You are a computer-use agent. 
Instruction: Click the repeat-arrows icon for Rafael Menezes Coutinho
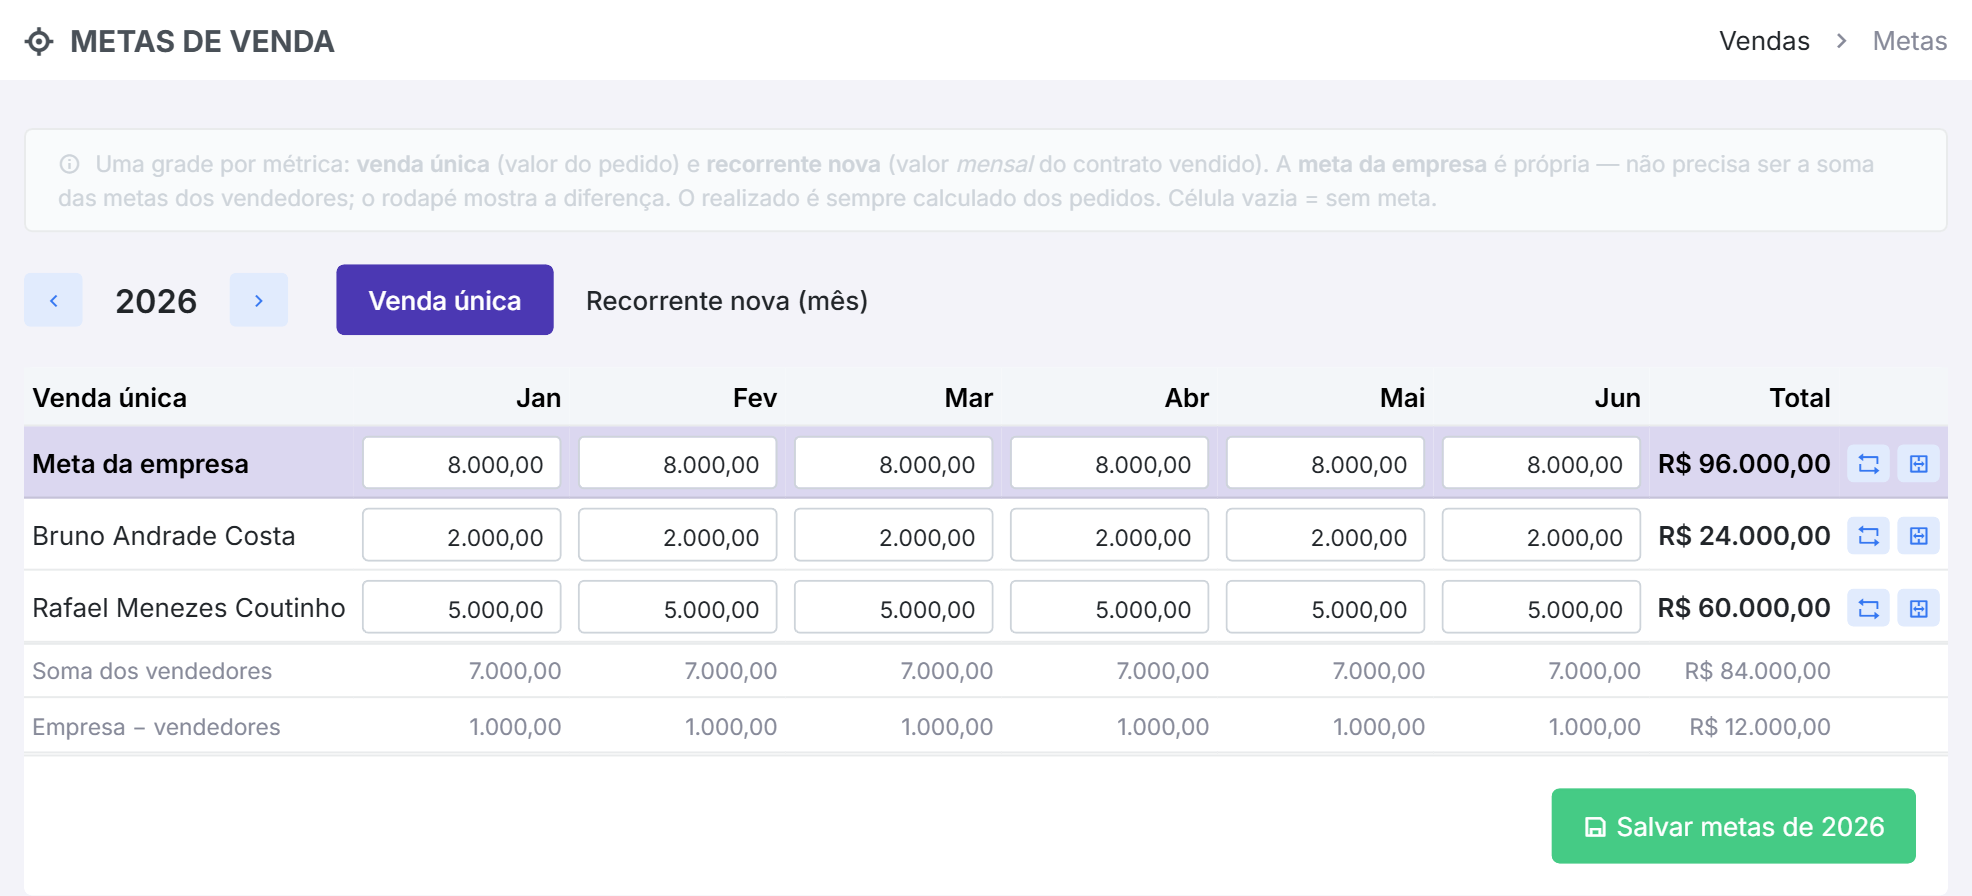1868,608
